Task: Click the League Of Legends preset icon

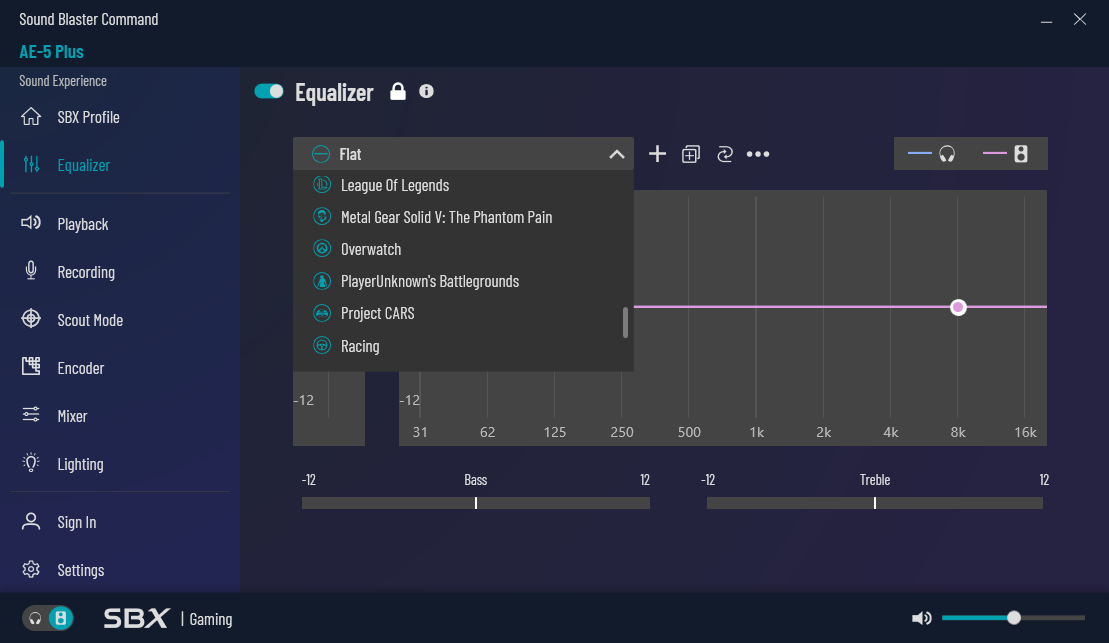Action: click(x=322, y=185)
